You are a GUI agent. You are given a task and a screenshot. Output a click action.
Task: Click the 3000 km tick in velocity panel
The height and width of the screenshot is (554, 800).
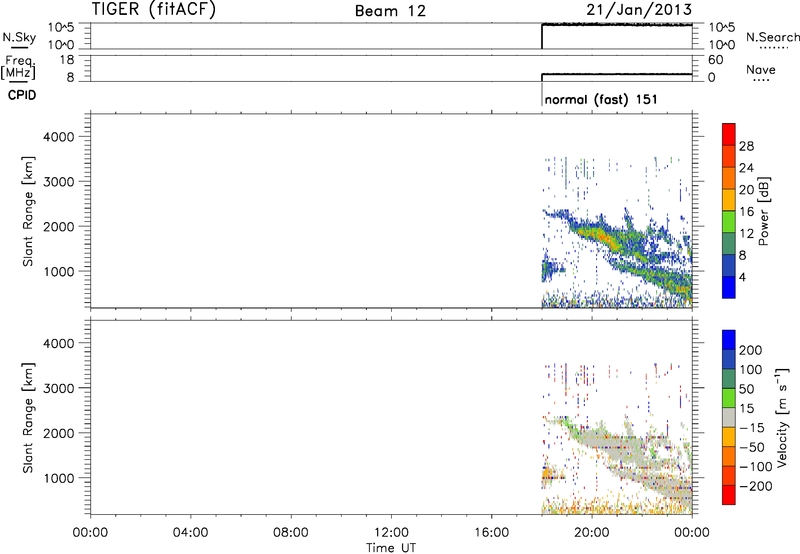pos(59,388)
